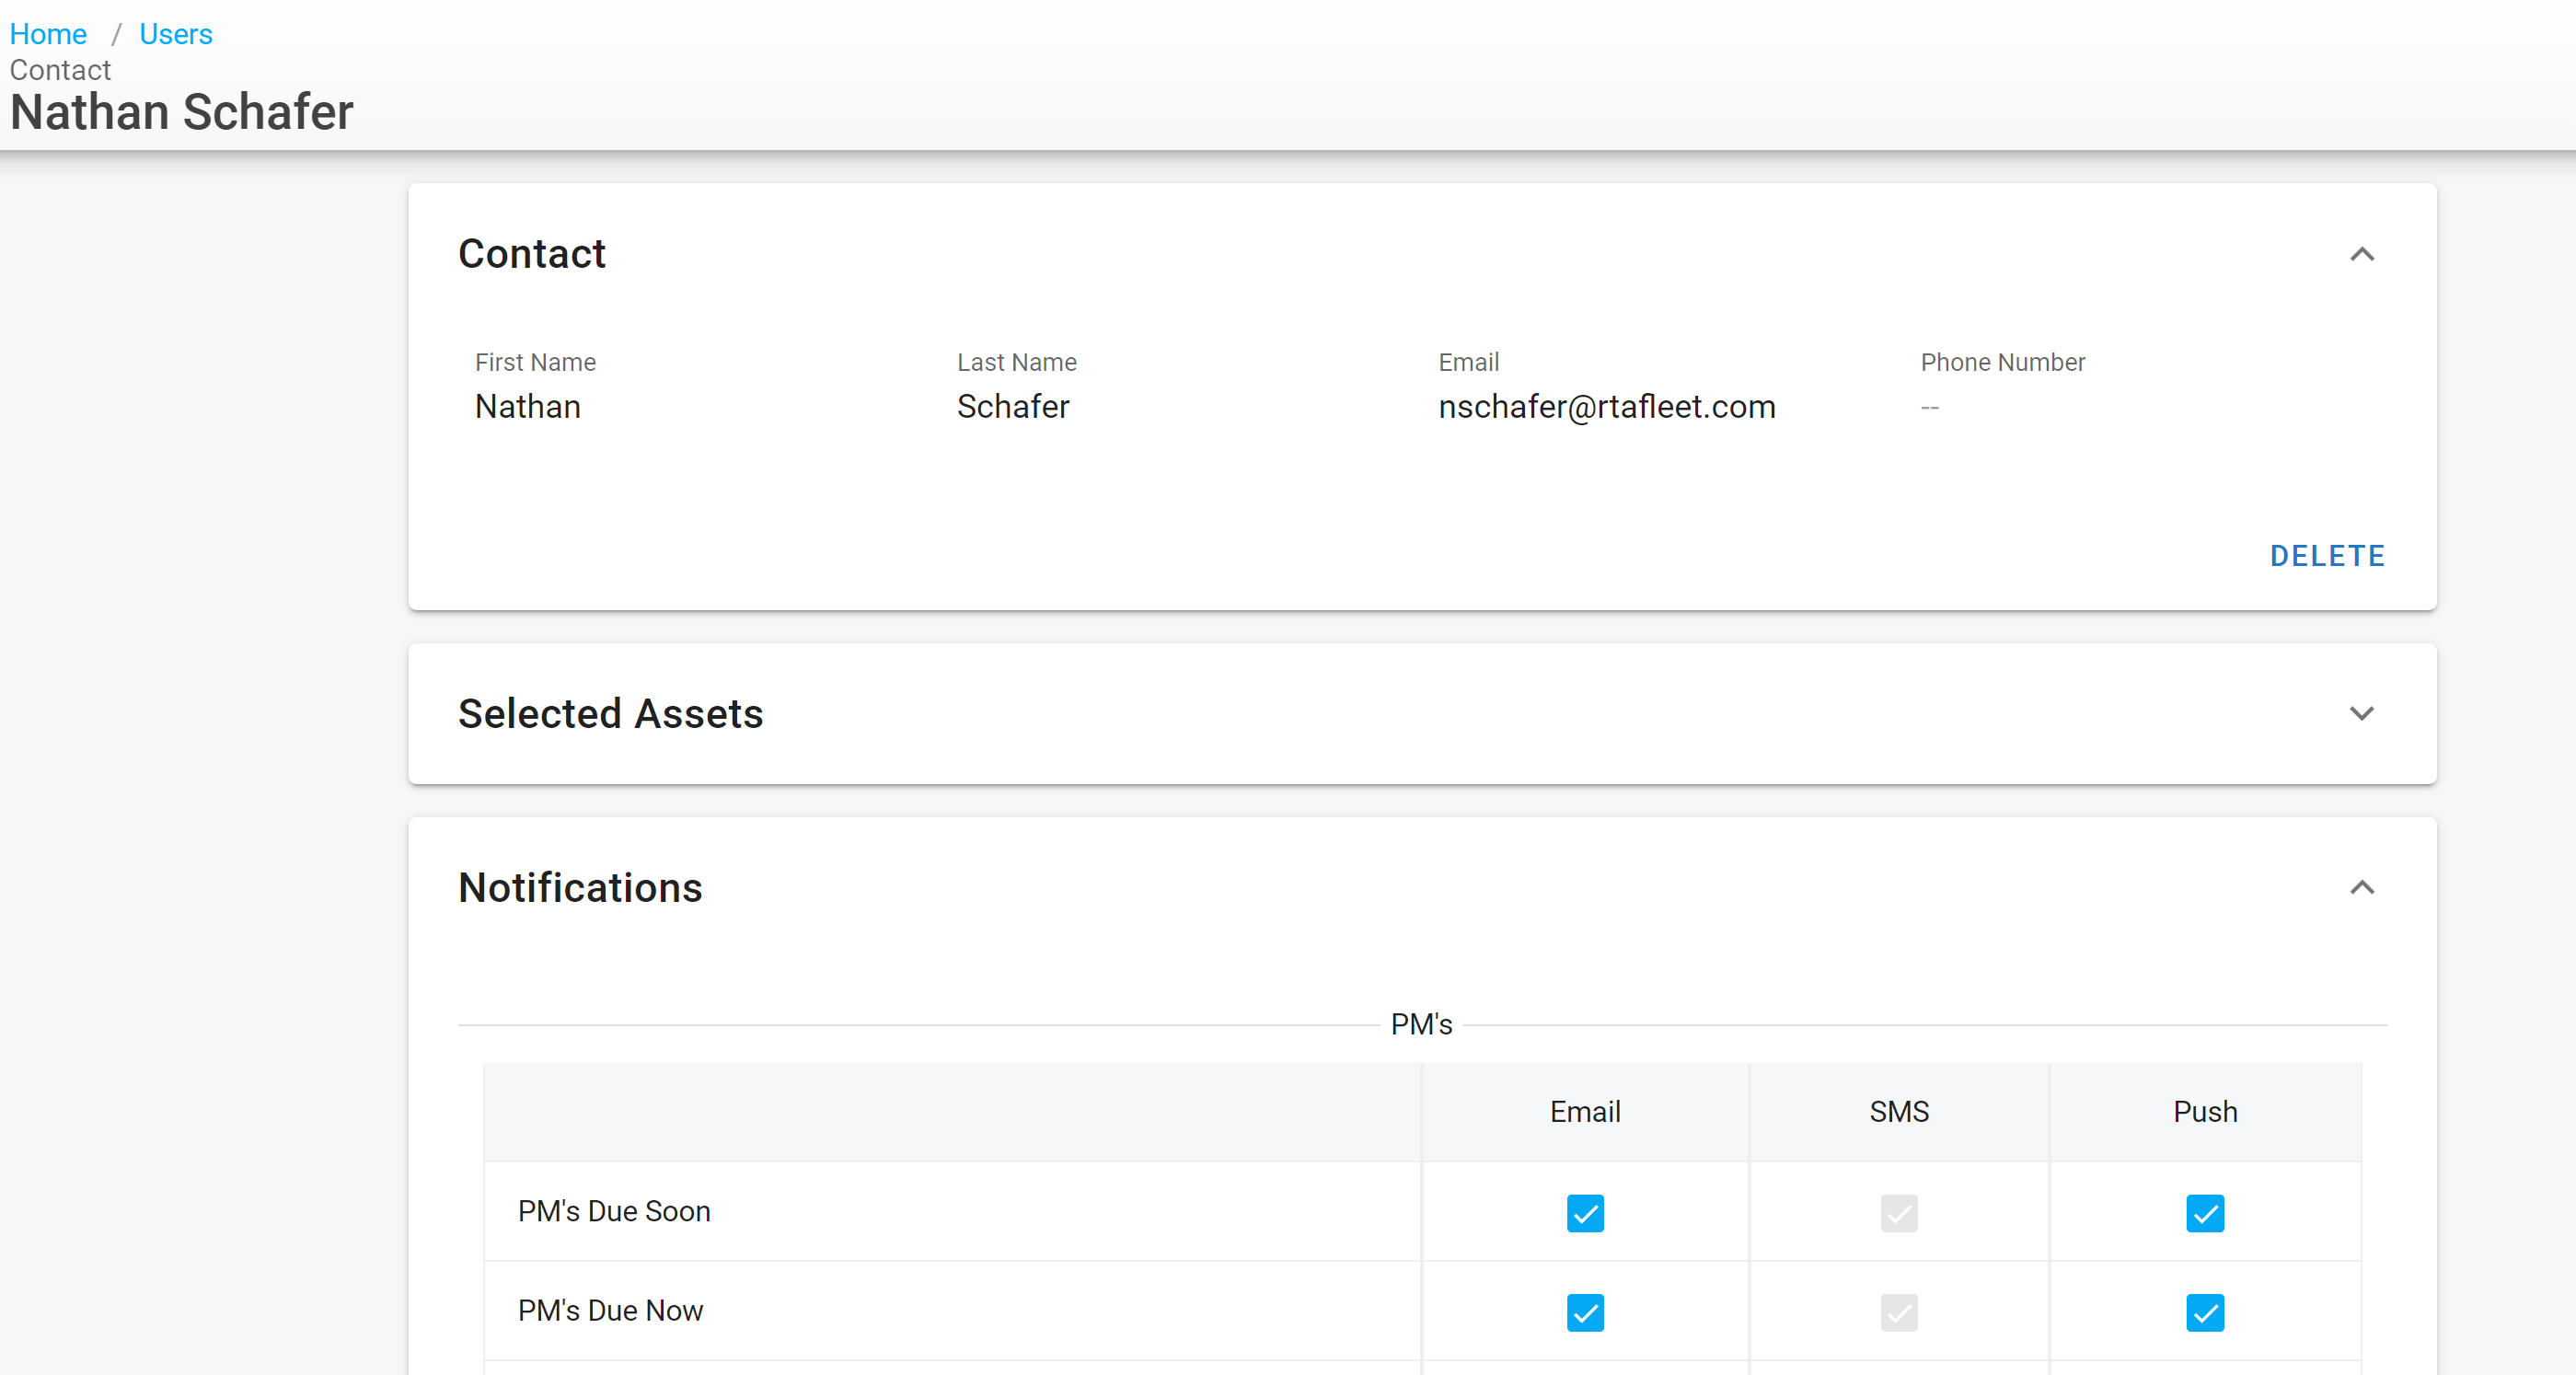The image size is (2576, 1375).
Task: Expand the Selected Assets section
Action: point(2361,713)
